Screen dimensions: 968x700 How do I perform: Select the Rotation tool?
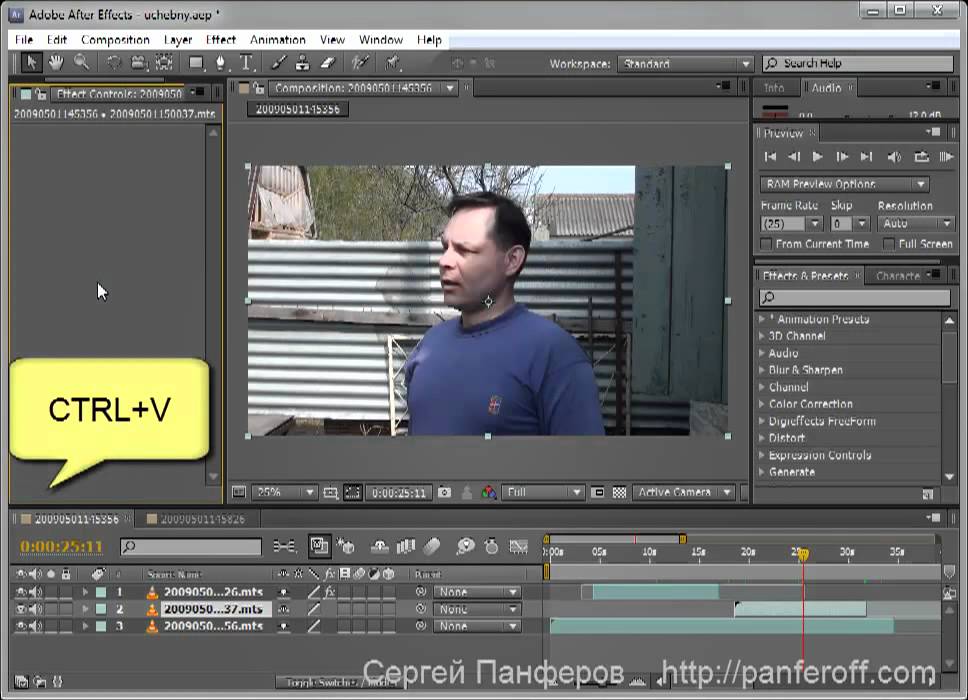114,63
